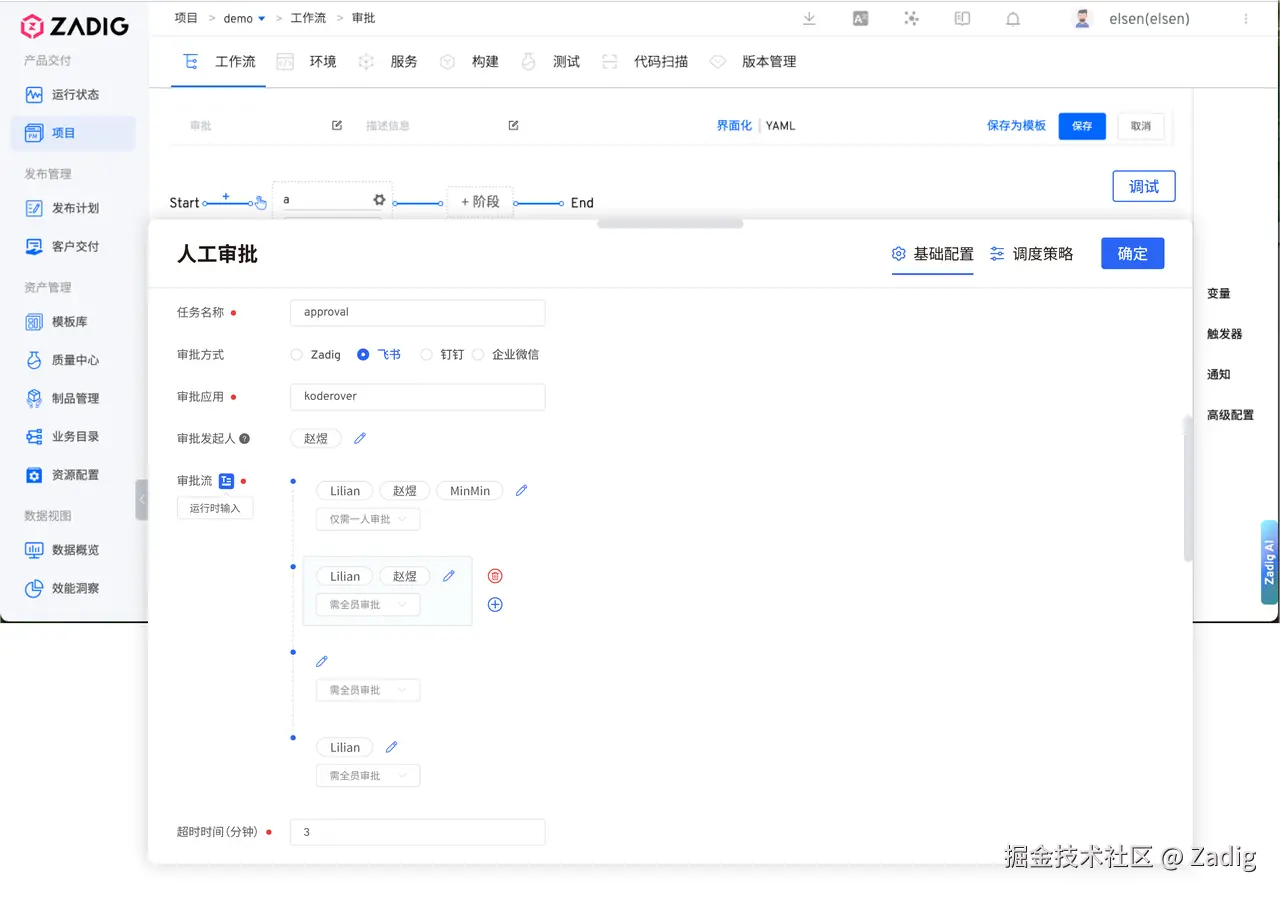The width and height of the screenshot is (1280, 897).
Task: Open 资源配置 in sidebar
Action: 73,475
